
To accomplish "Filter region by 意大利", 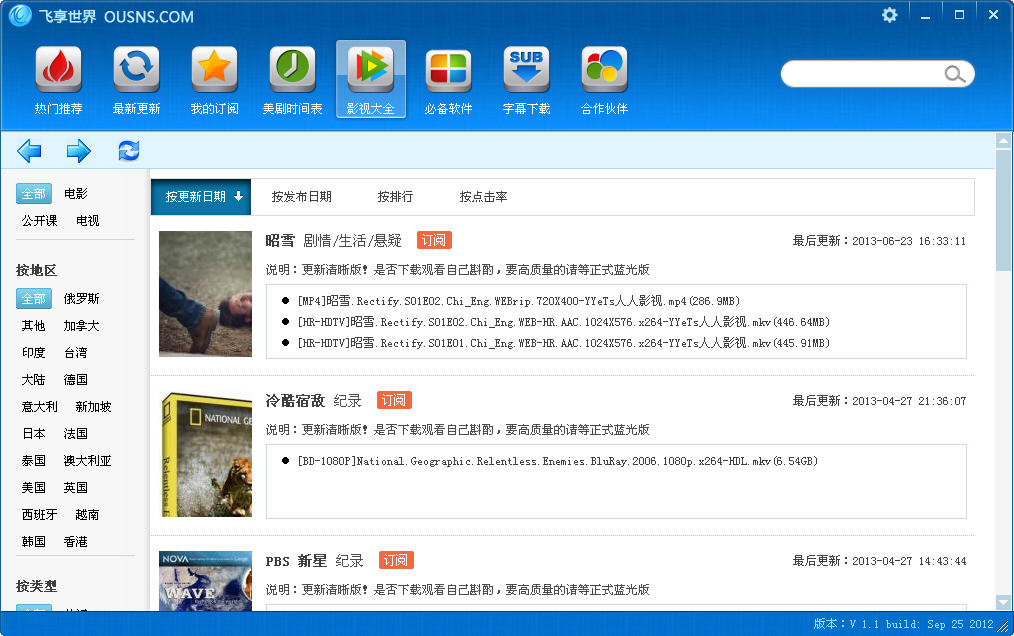I will point(39,406).
